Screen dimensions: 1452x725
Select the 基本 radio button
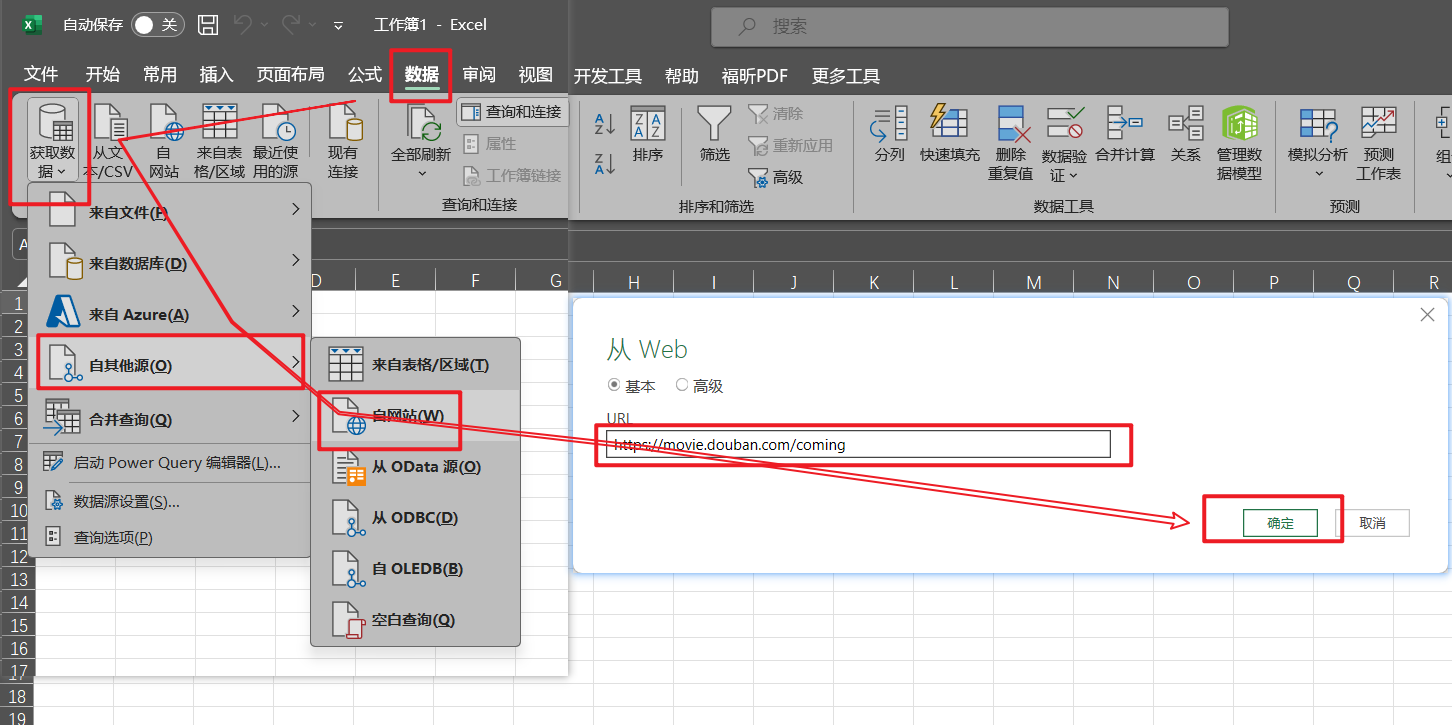(x=614, y=385)
